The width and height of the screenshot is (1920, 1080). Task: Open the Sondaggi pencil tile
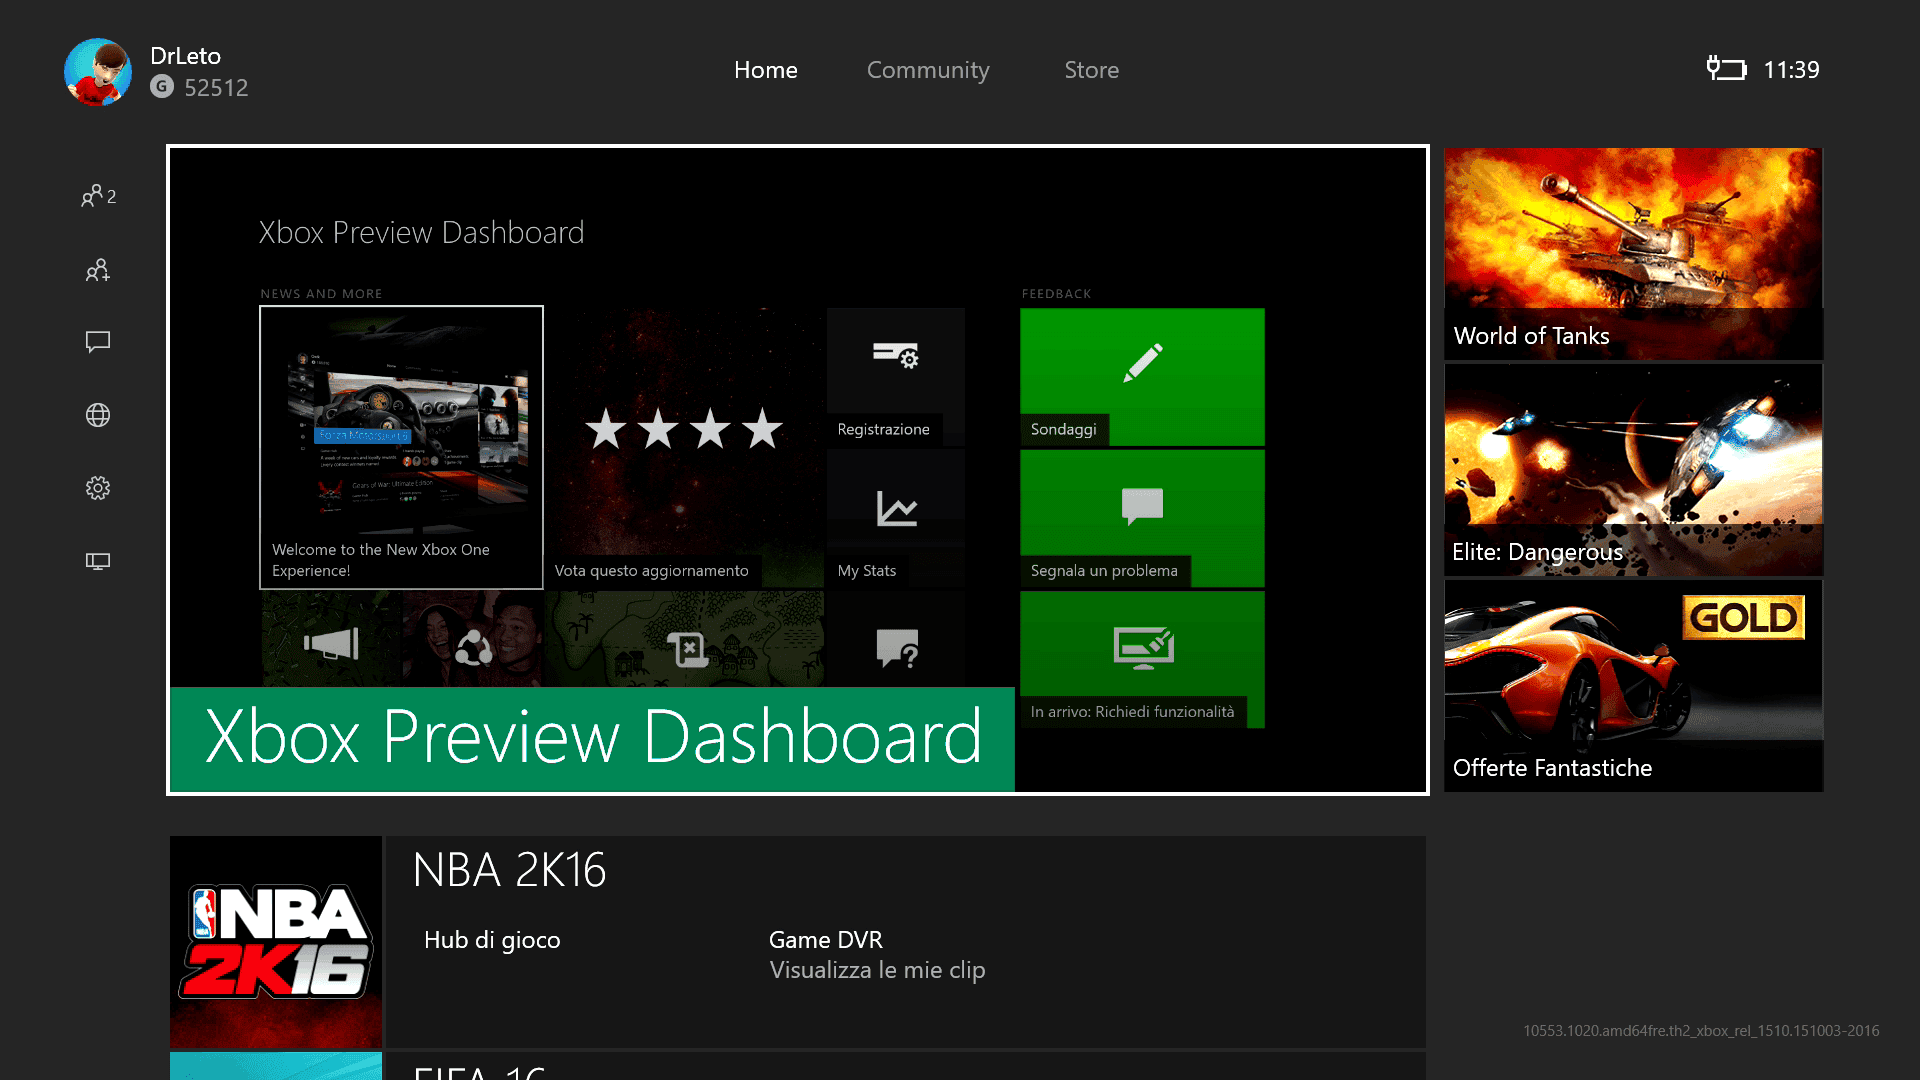pos(1142,377)
